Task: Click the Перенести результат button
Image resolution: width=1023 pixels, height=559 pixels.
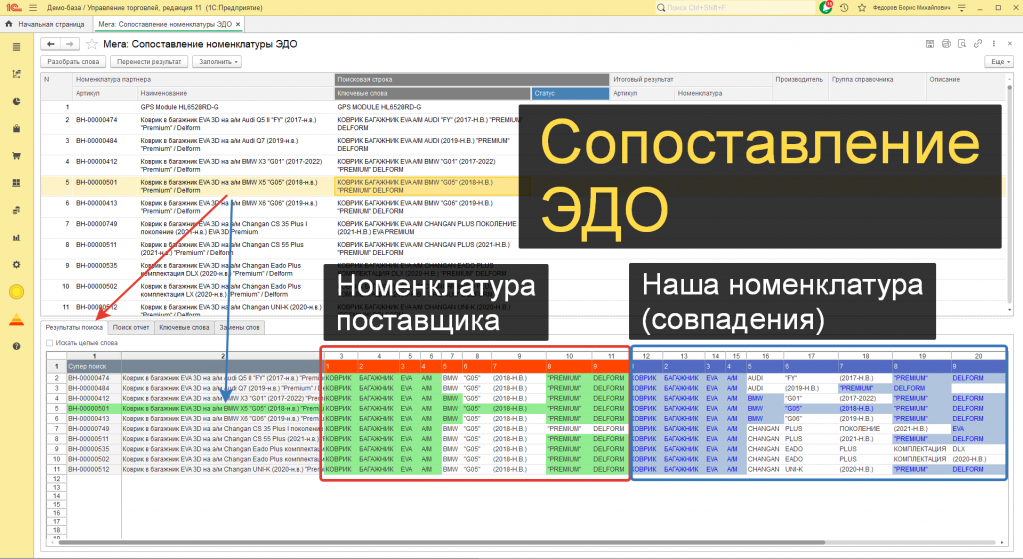Action: (149, 61)
